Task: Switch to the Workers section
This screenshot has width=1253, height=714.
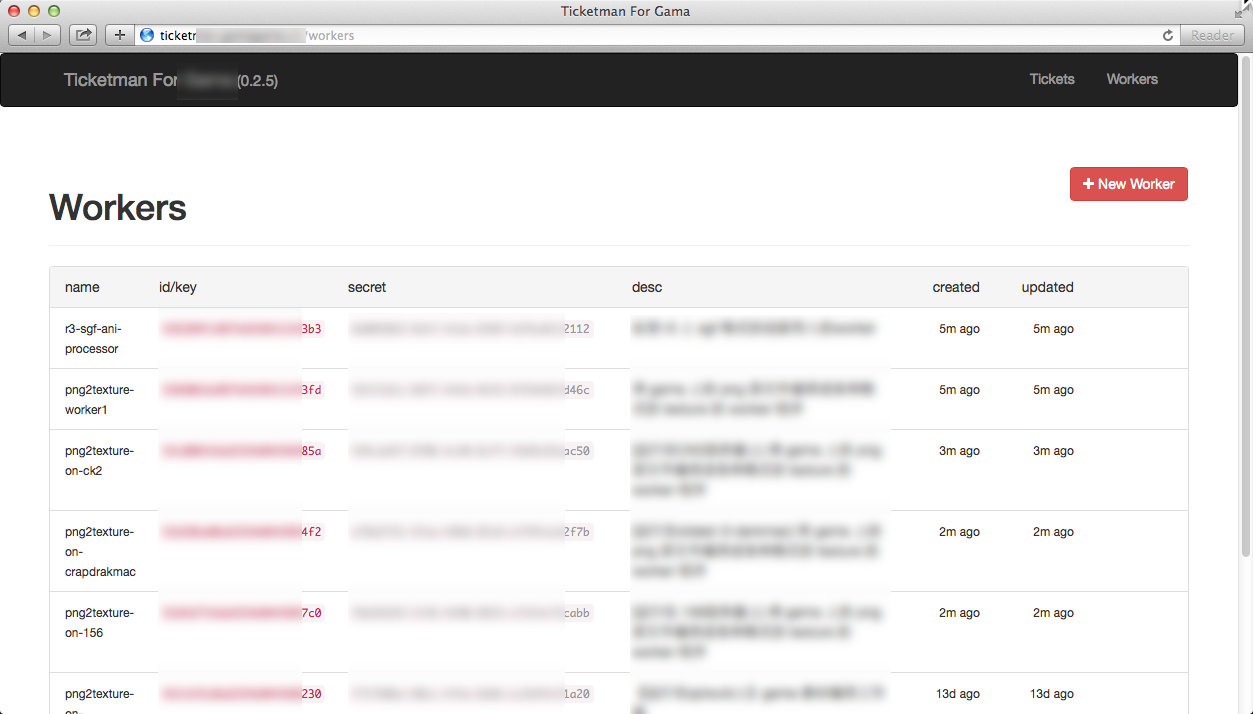Action: (x=1132, y=79)
